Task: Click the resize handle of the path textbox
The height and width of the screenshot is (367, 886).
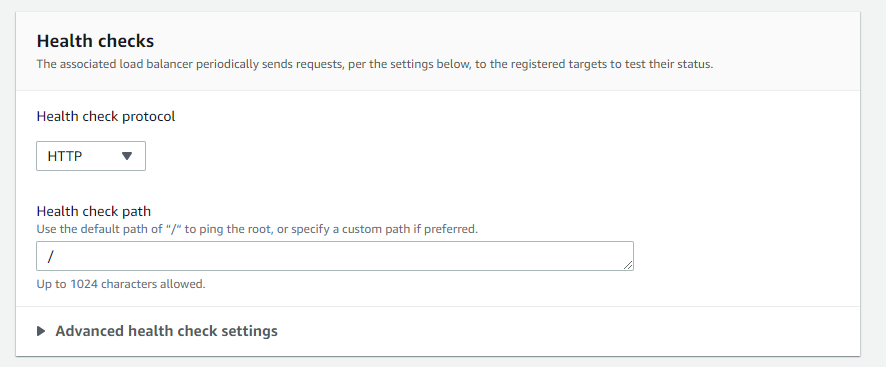Action: 628,265
